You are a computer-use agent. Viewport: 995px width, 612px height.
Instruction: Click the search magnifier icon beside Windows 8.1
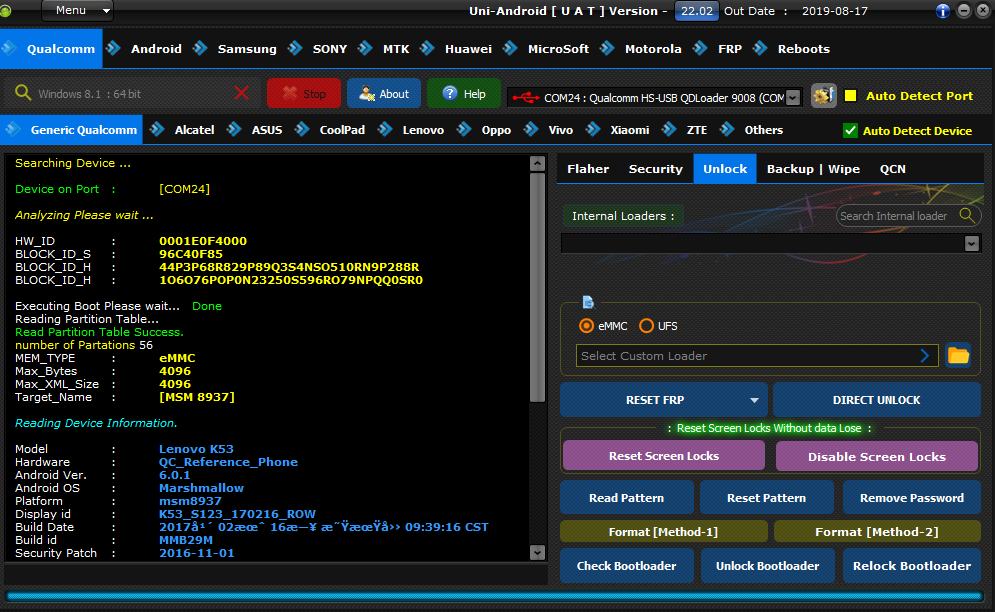click(x=23, y=93)
